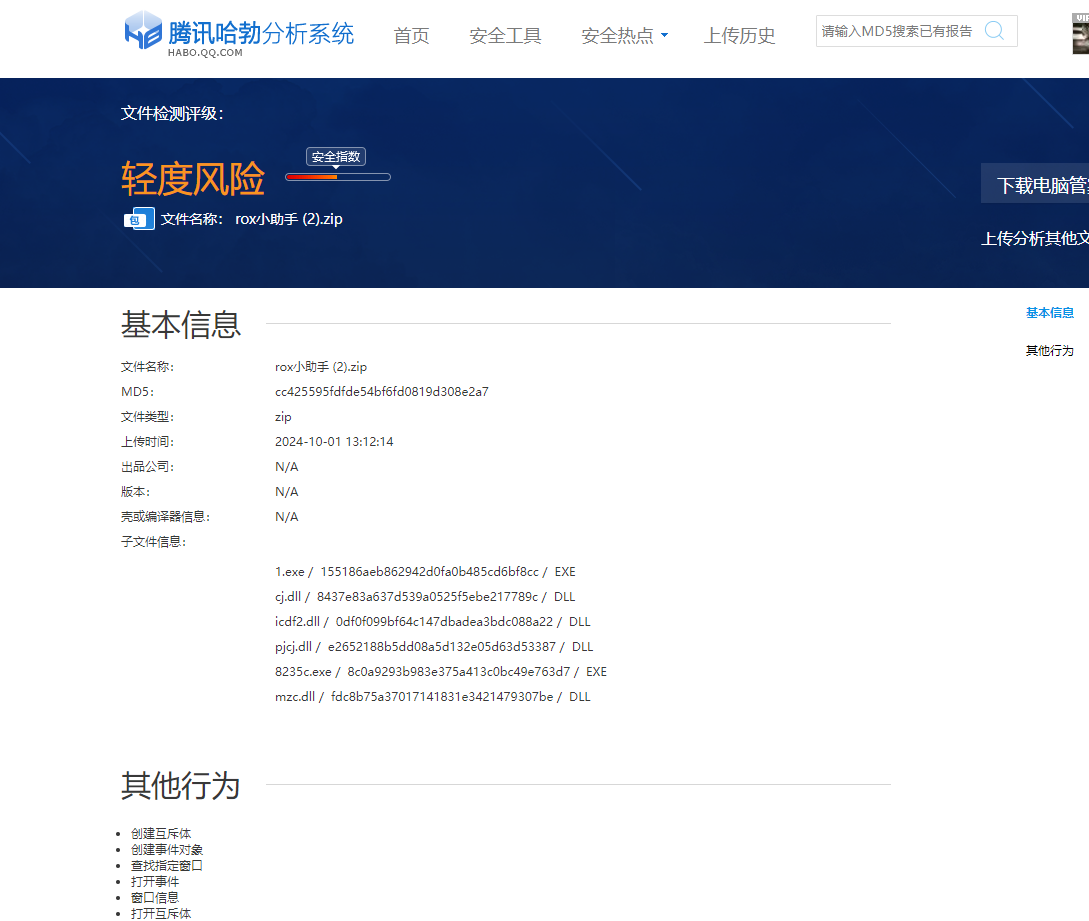
Task: Click the MD5 search input field
Action: tap(897, 31)
